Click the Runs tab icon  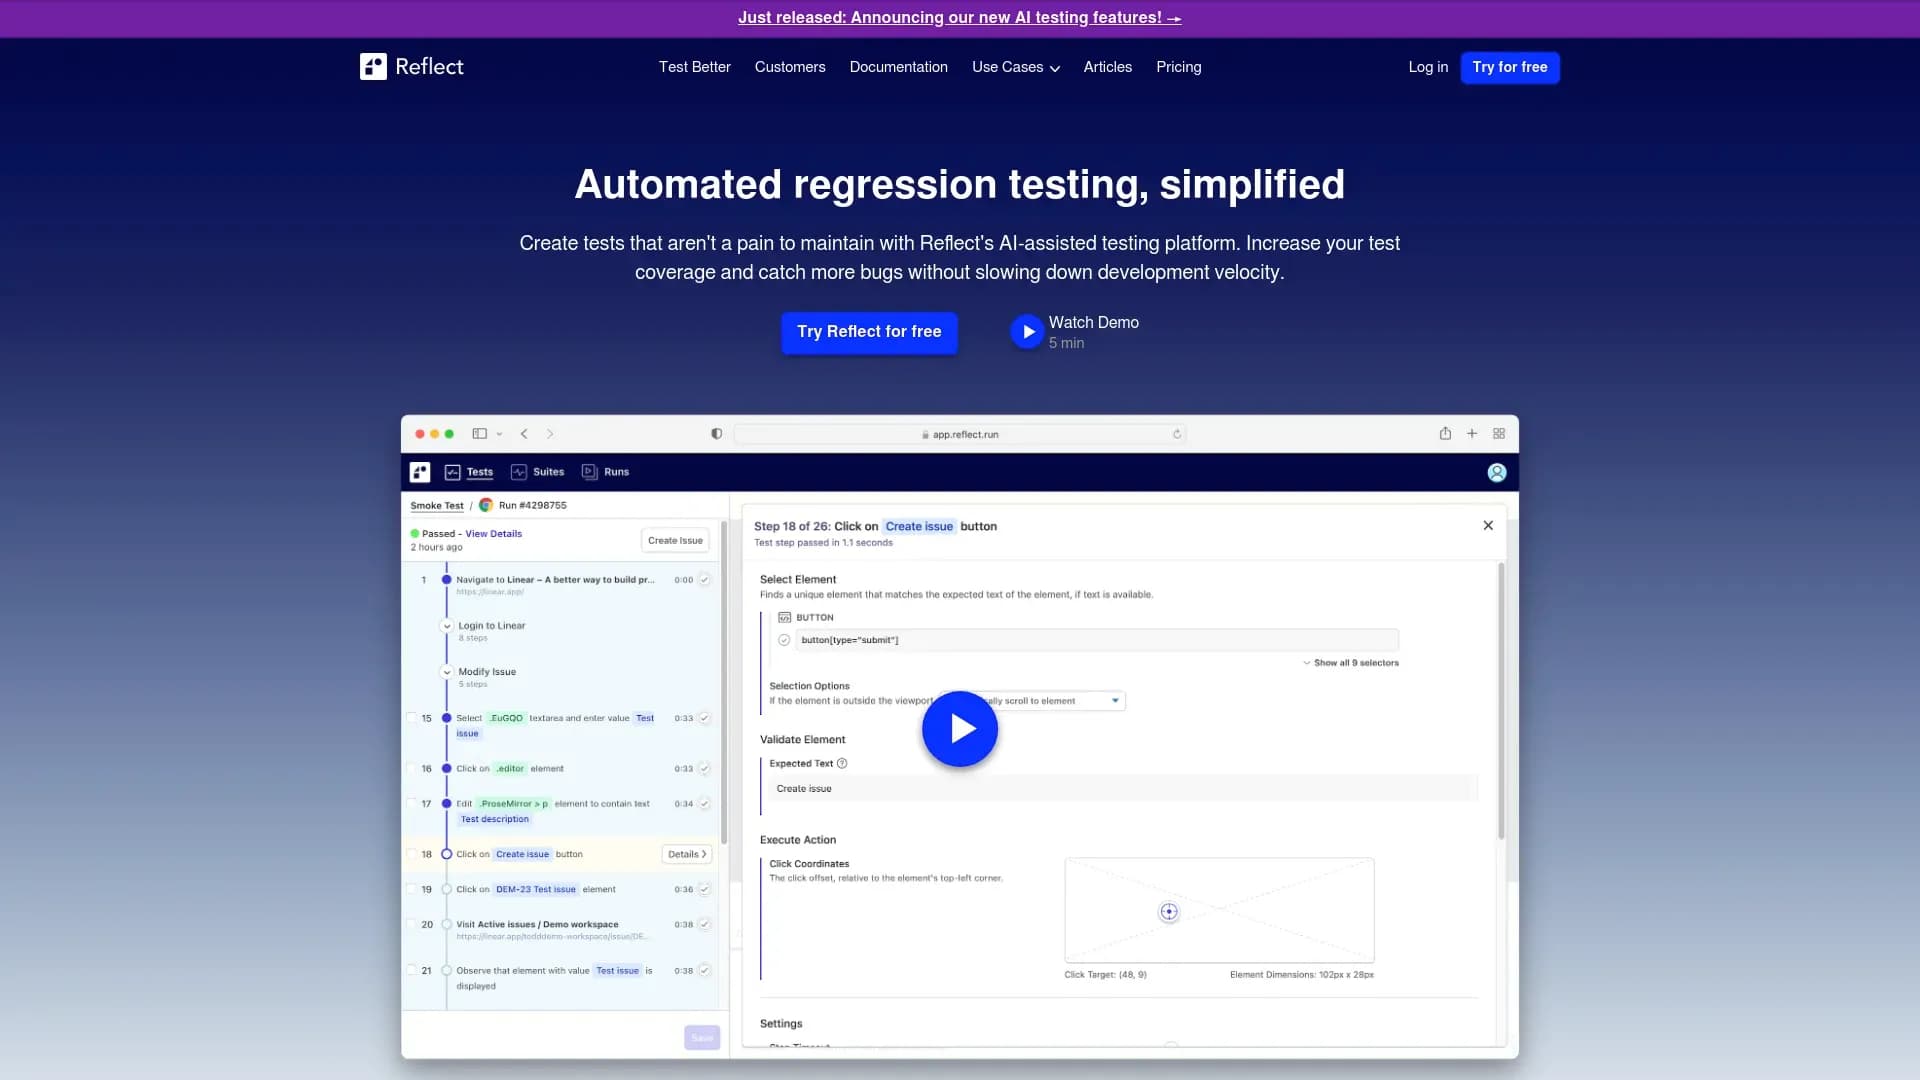click(x=590, y=472)
